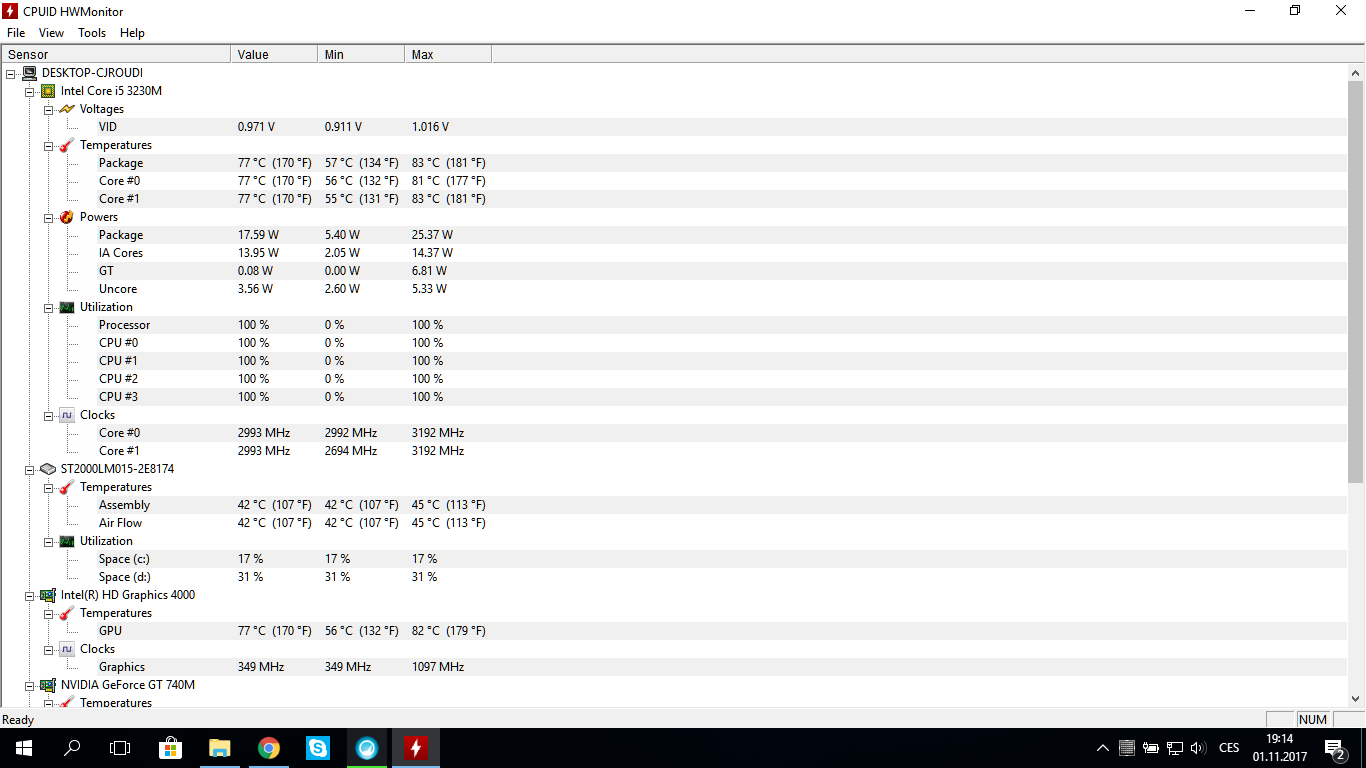The image size is (1366, 768).
Task: Click the CPU Clocks waveform icon
Action: [x=67, y=415]
